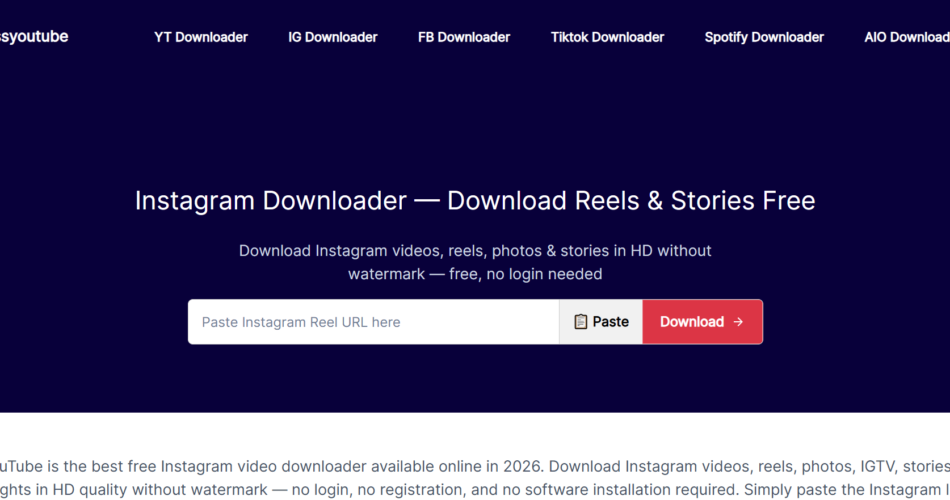Open Tiktok Downloader from the nav bar

tap(607, 37)
